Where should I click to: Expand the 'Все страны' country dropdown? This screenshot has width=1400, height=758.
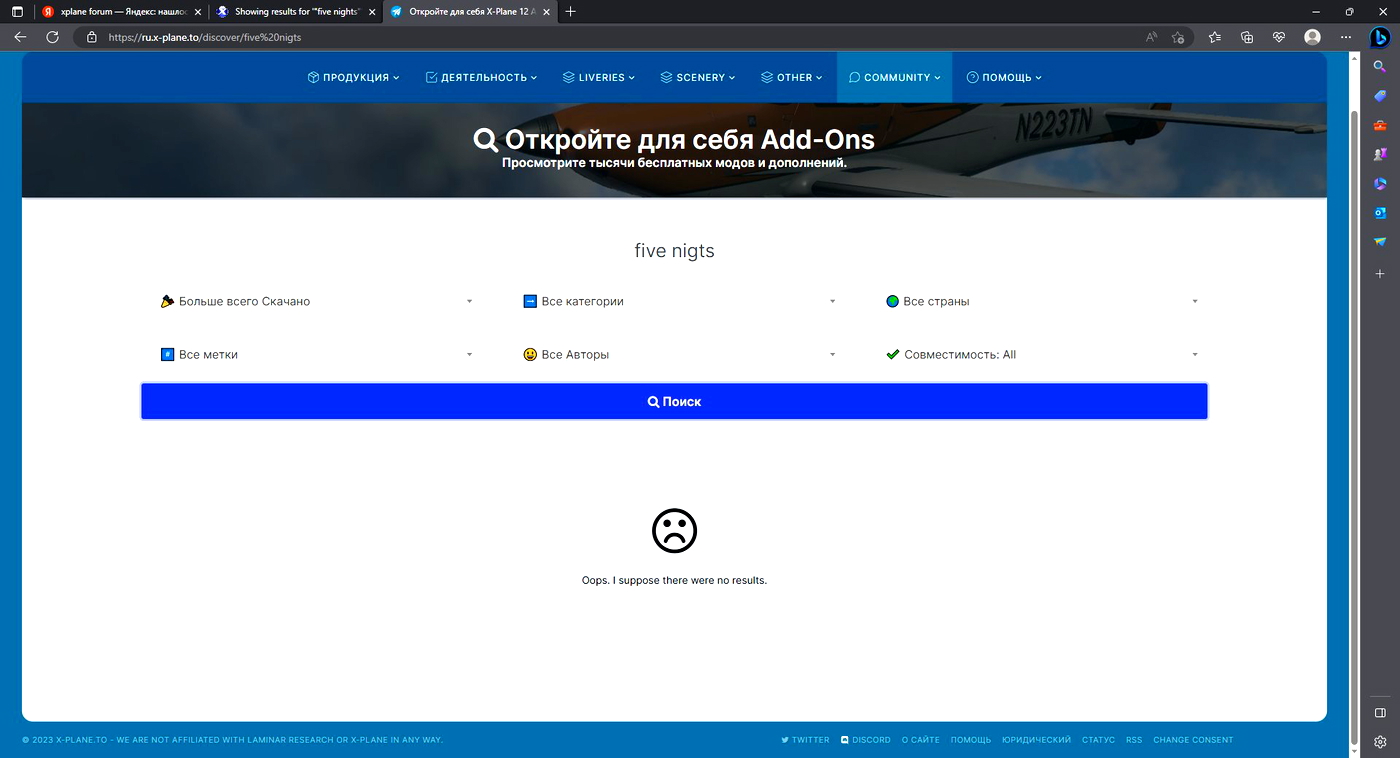(x=1041, y=301)
